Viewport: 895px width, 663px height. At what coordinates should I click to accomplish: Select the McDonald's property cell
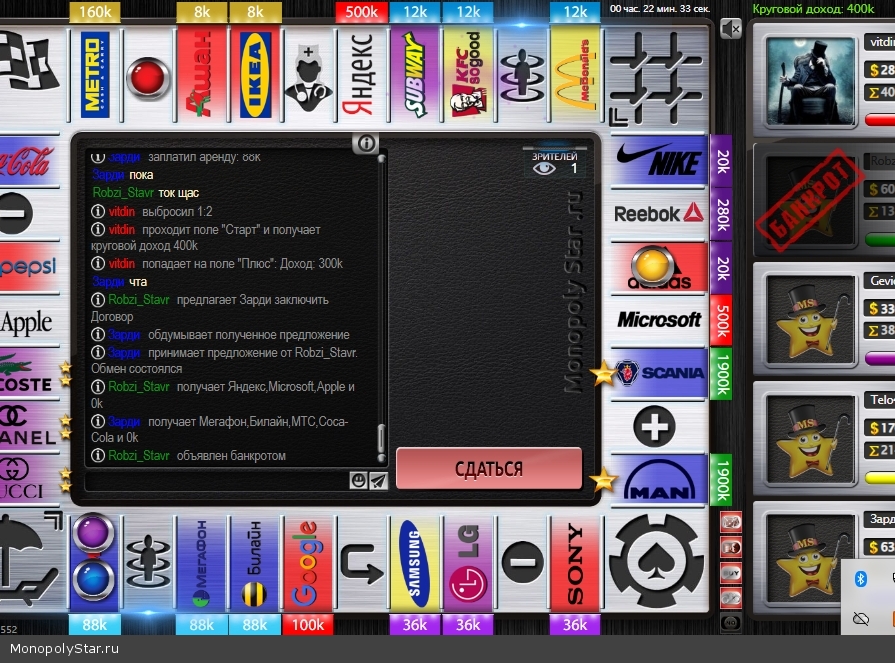(x=575, y=75)
